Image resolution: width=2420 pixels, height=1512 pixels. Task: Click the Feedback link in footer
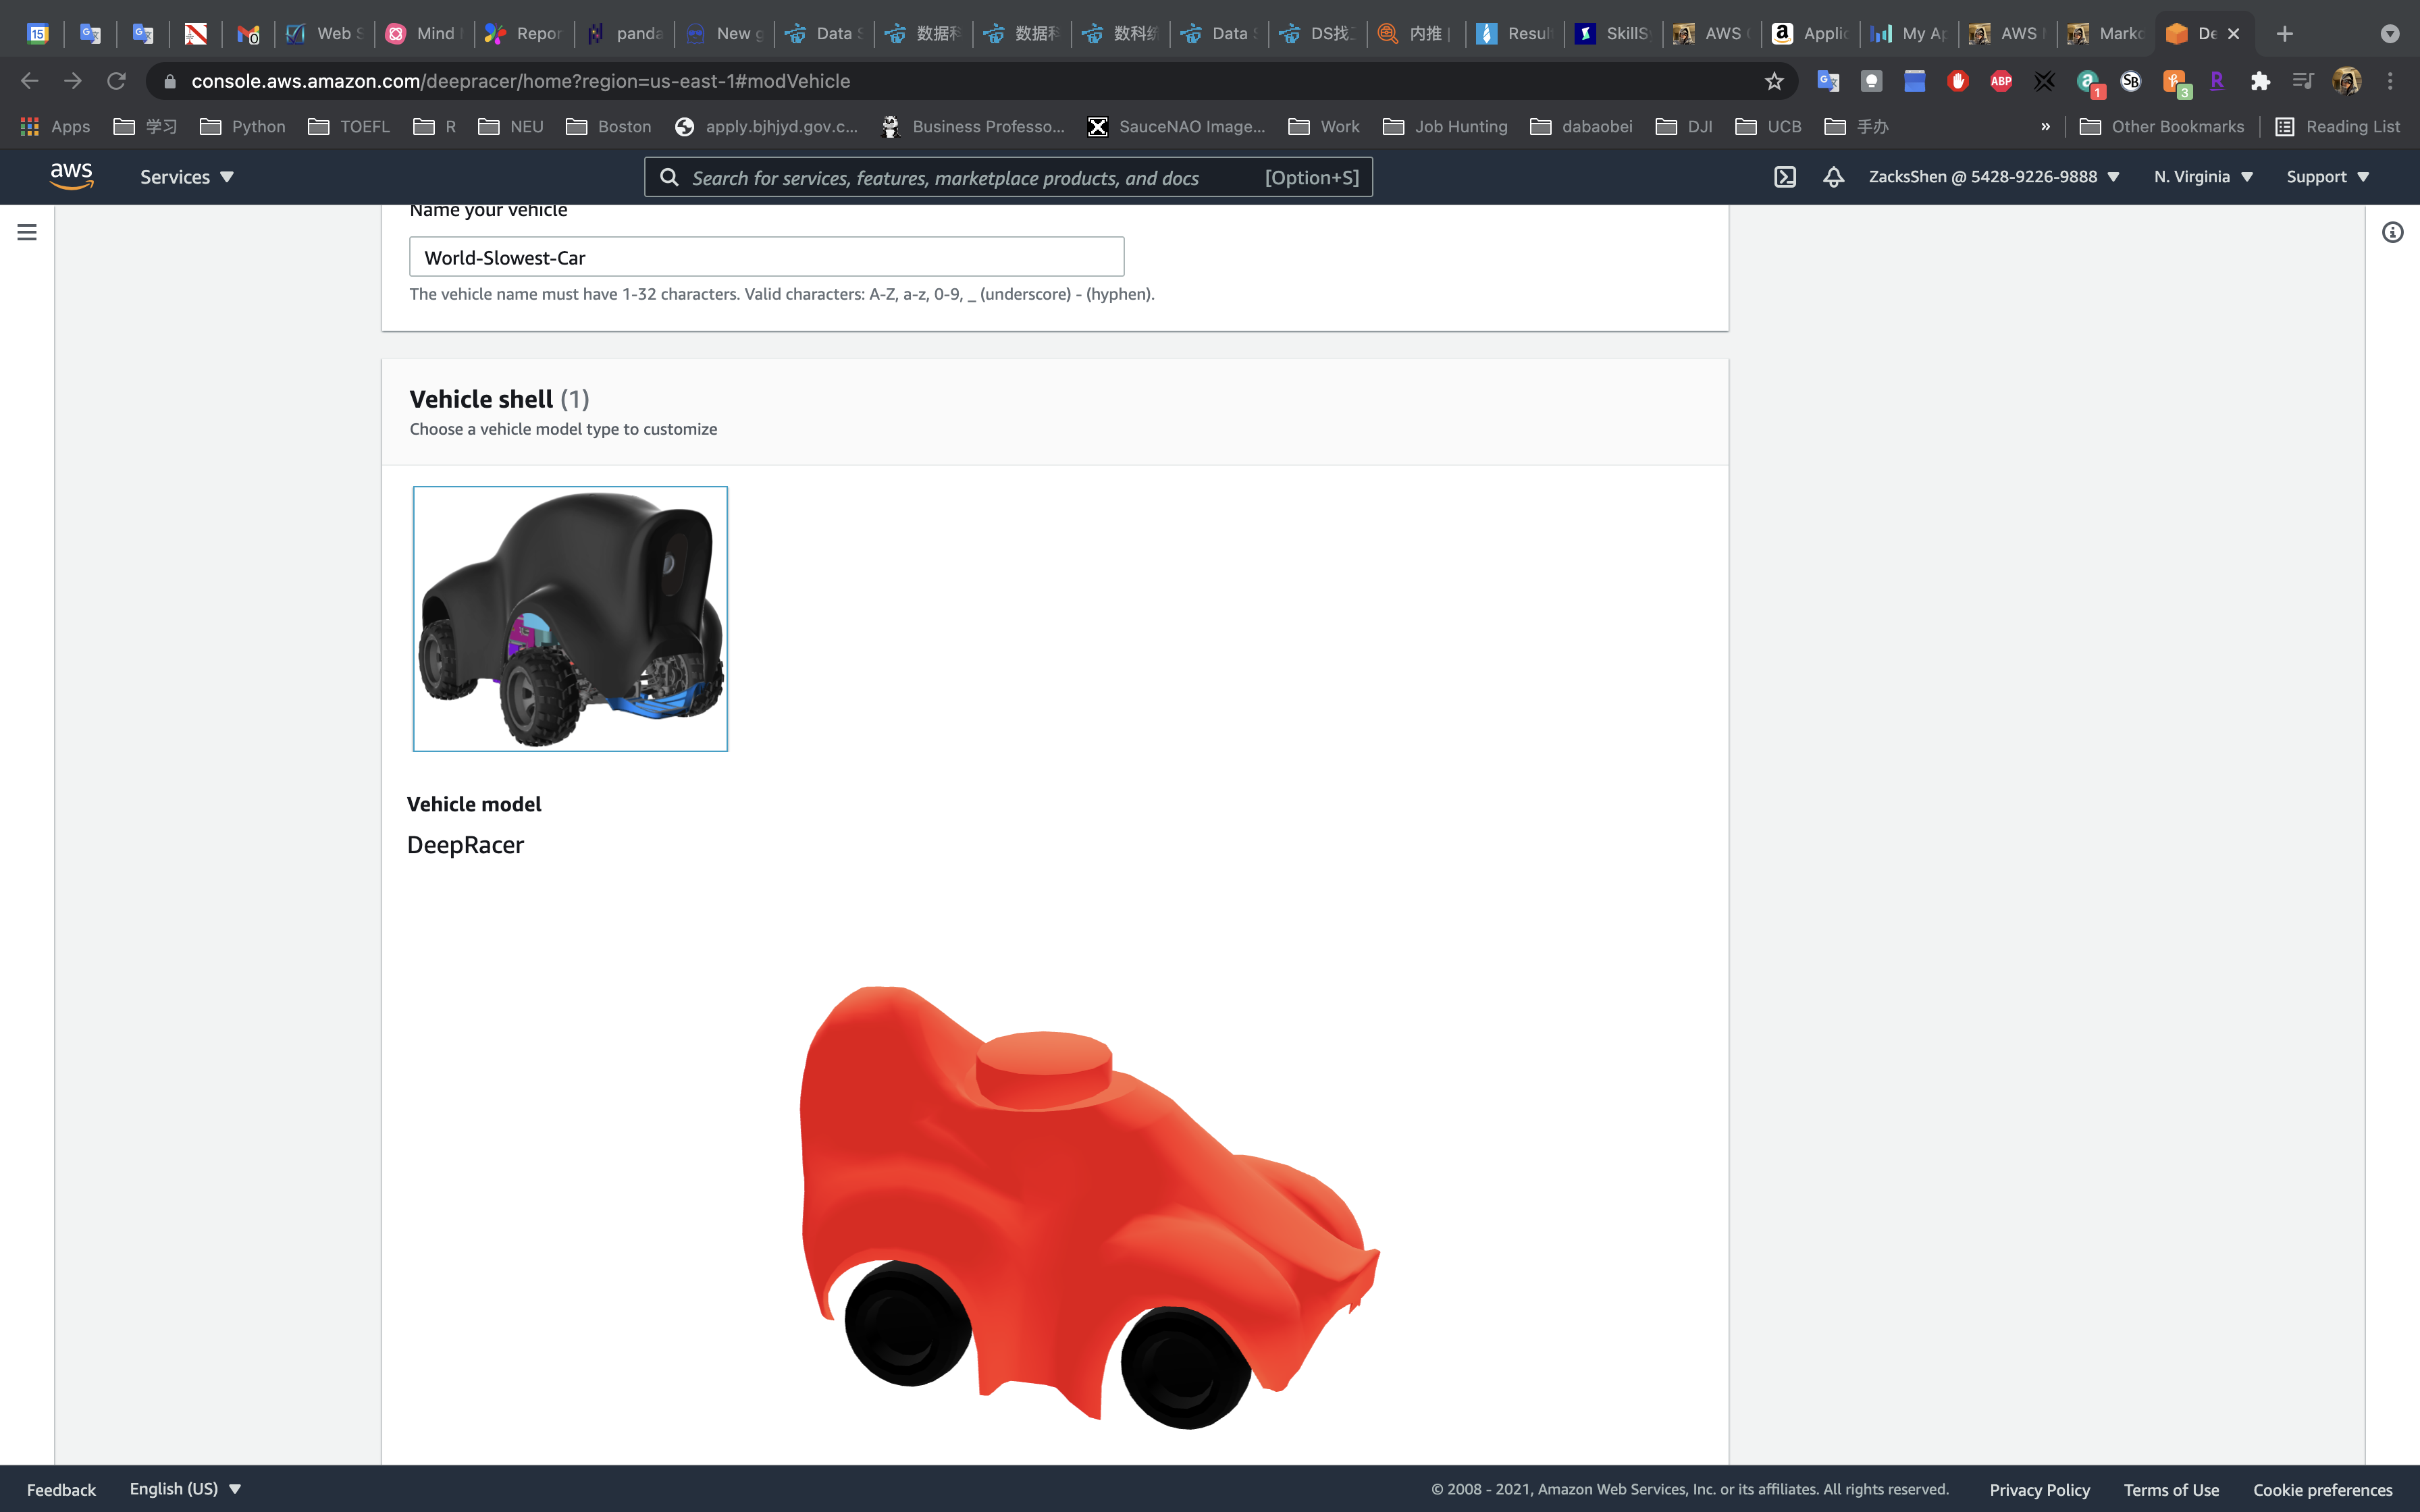click(61, 1489)
